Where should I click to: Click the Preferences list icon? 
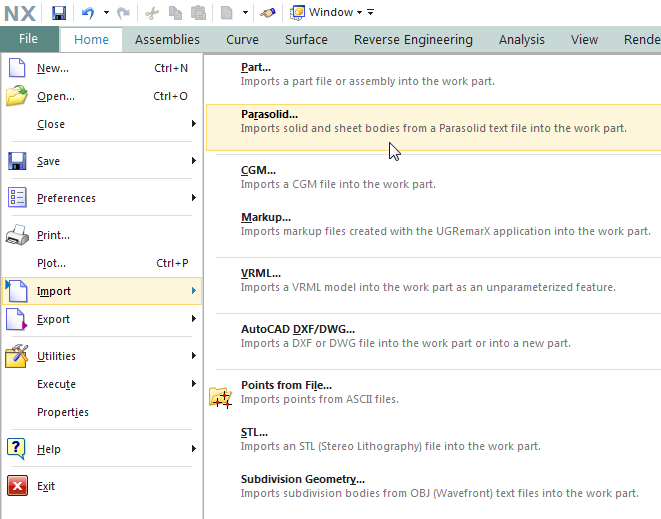(x=17, y=198)
